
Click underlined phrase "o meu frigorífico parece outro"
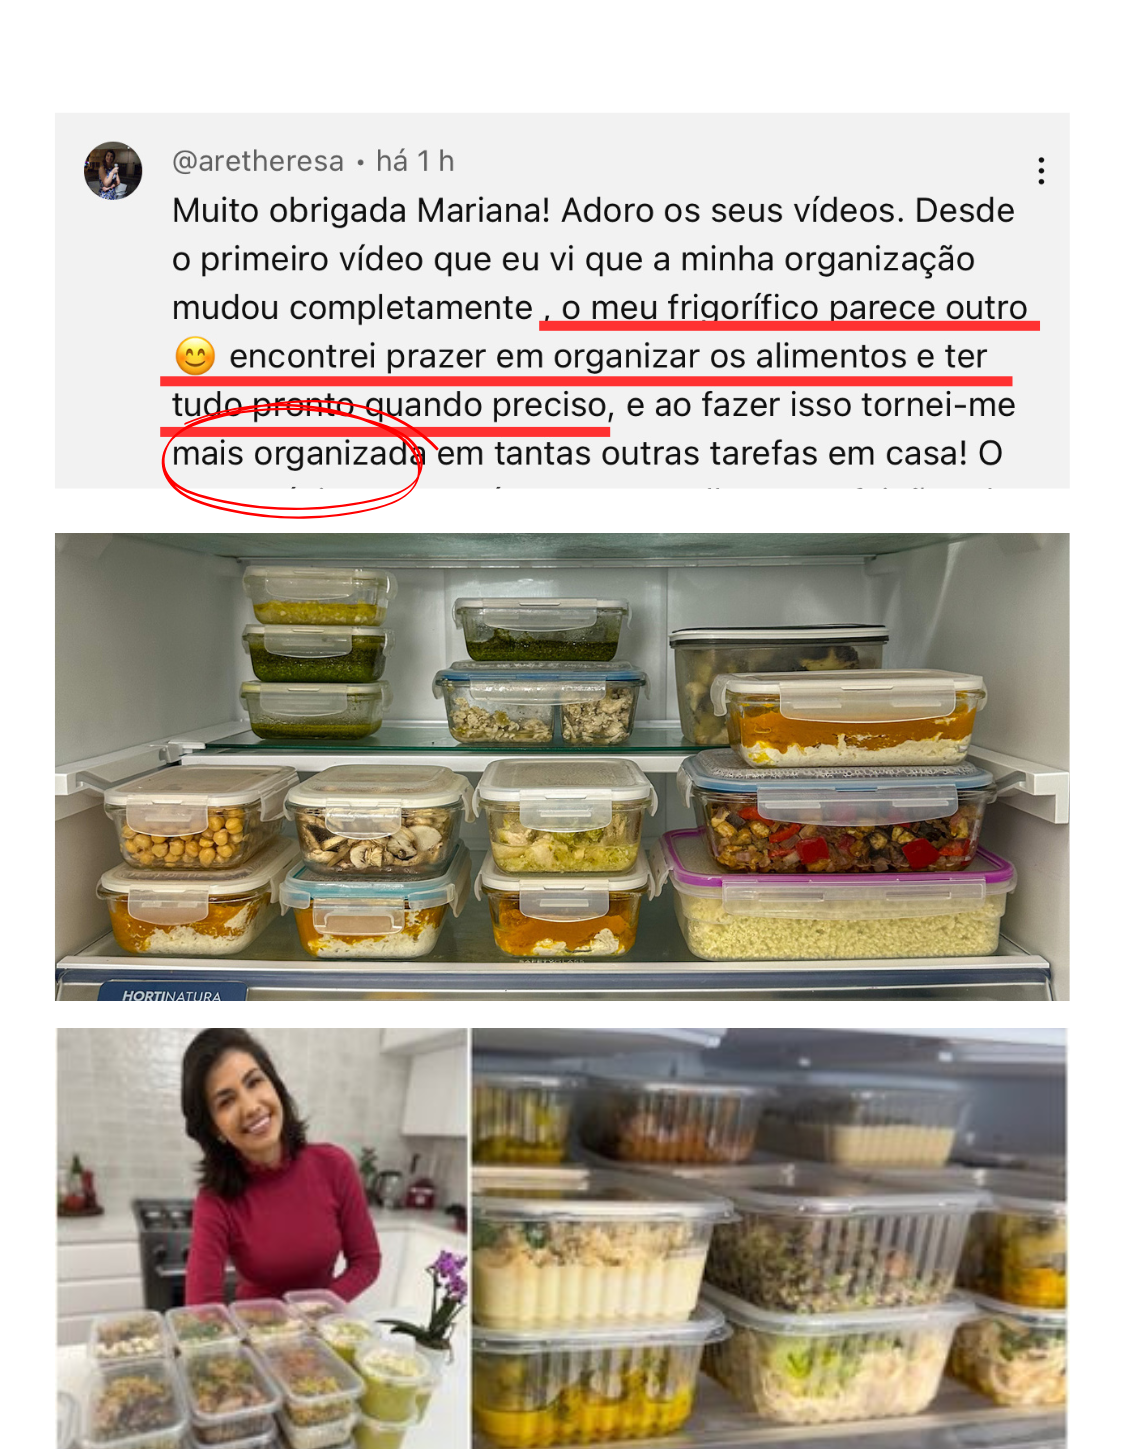coord(795,307)
